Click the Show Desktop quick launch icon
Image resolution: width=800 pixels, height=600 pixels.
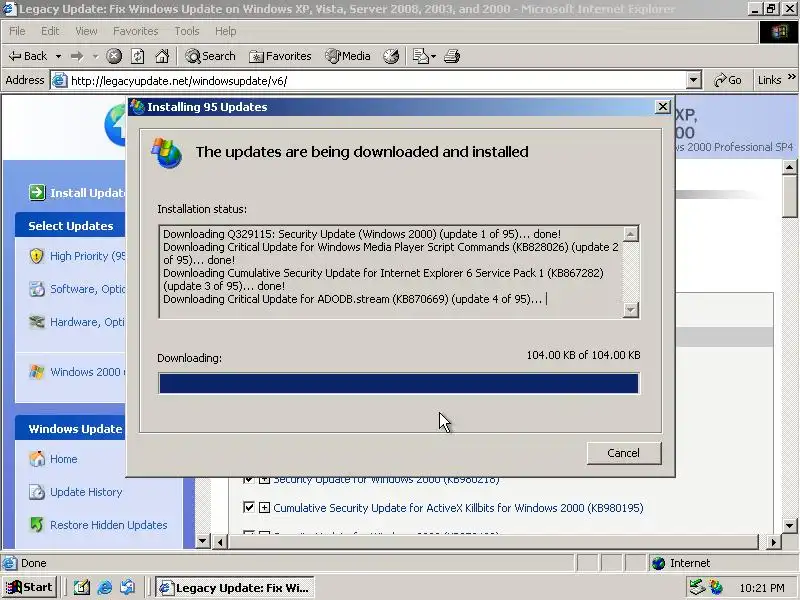click(82, 588)
